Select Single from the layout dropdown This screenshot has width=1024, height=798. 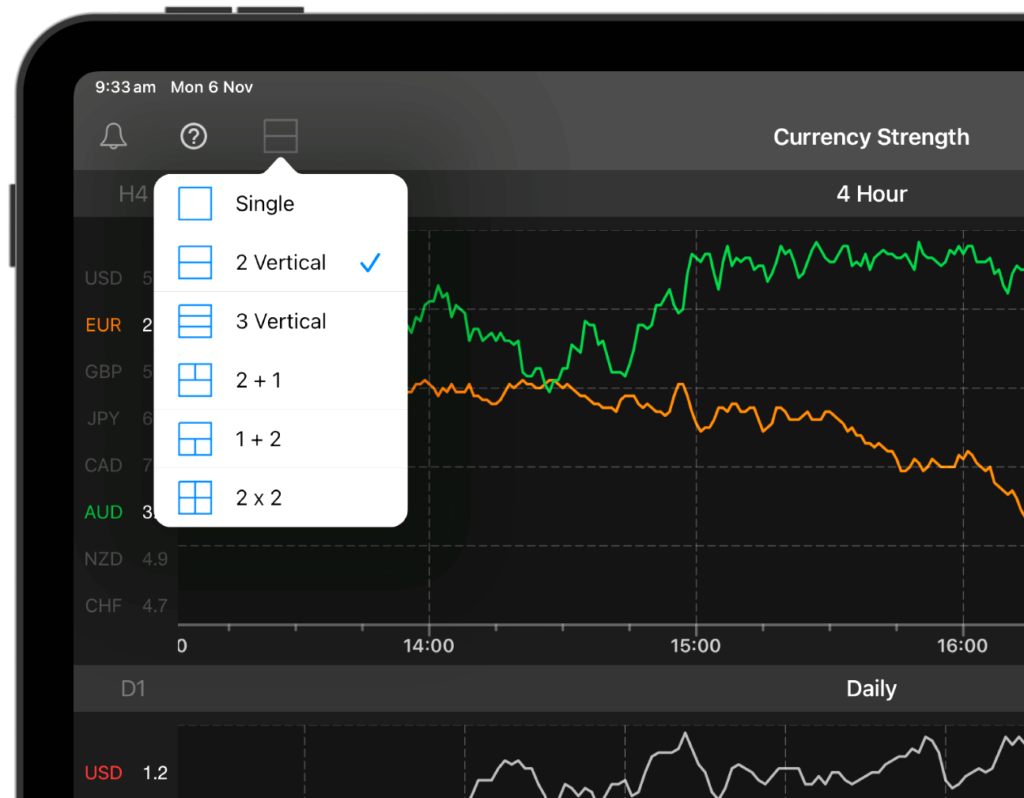264,203
